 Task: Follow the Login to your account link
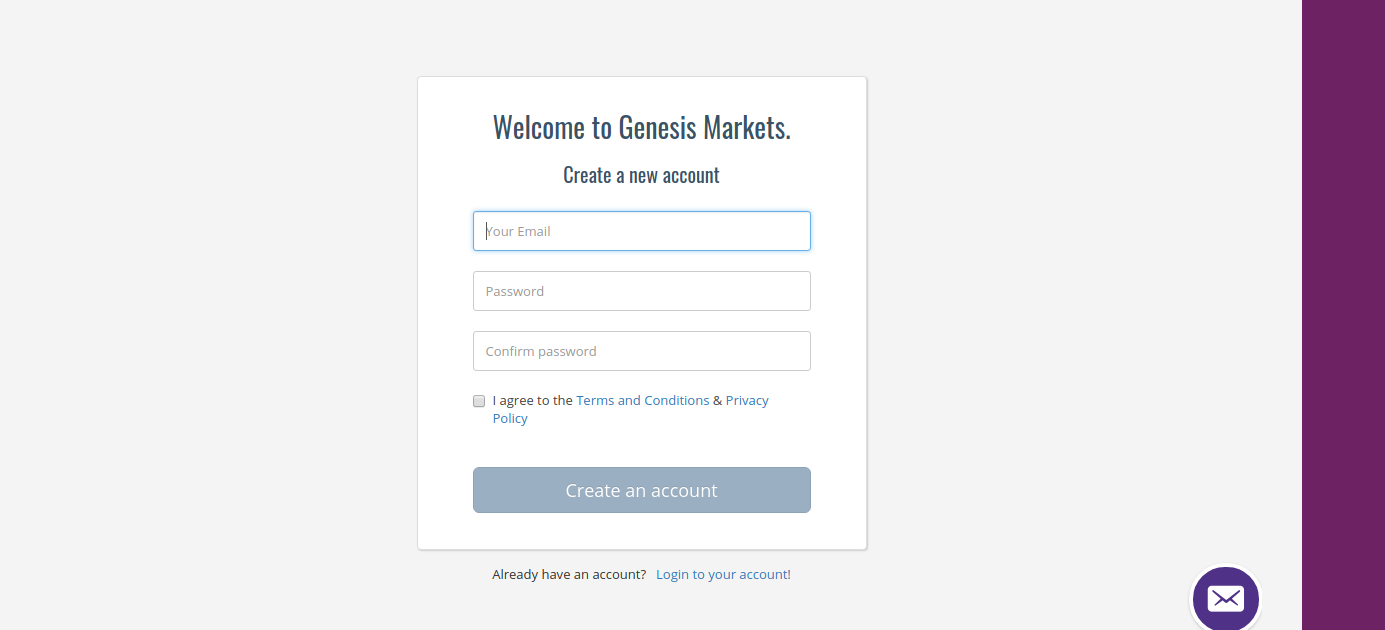723,574
